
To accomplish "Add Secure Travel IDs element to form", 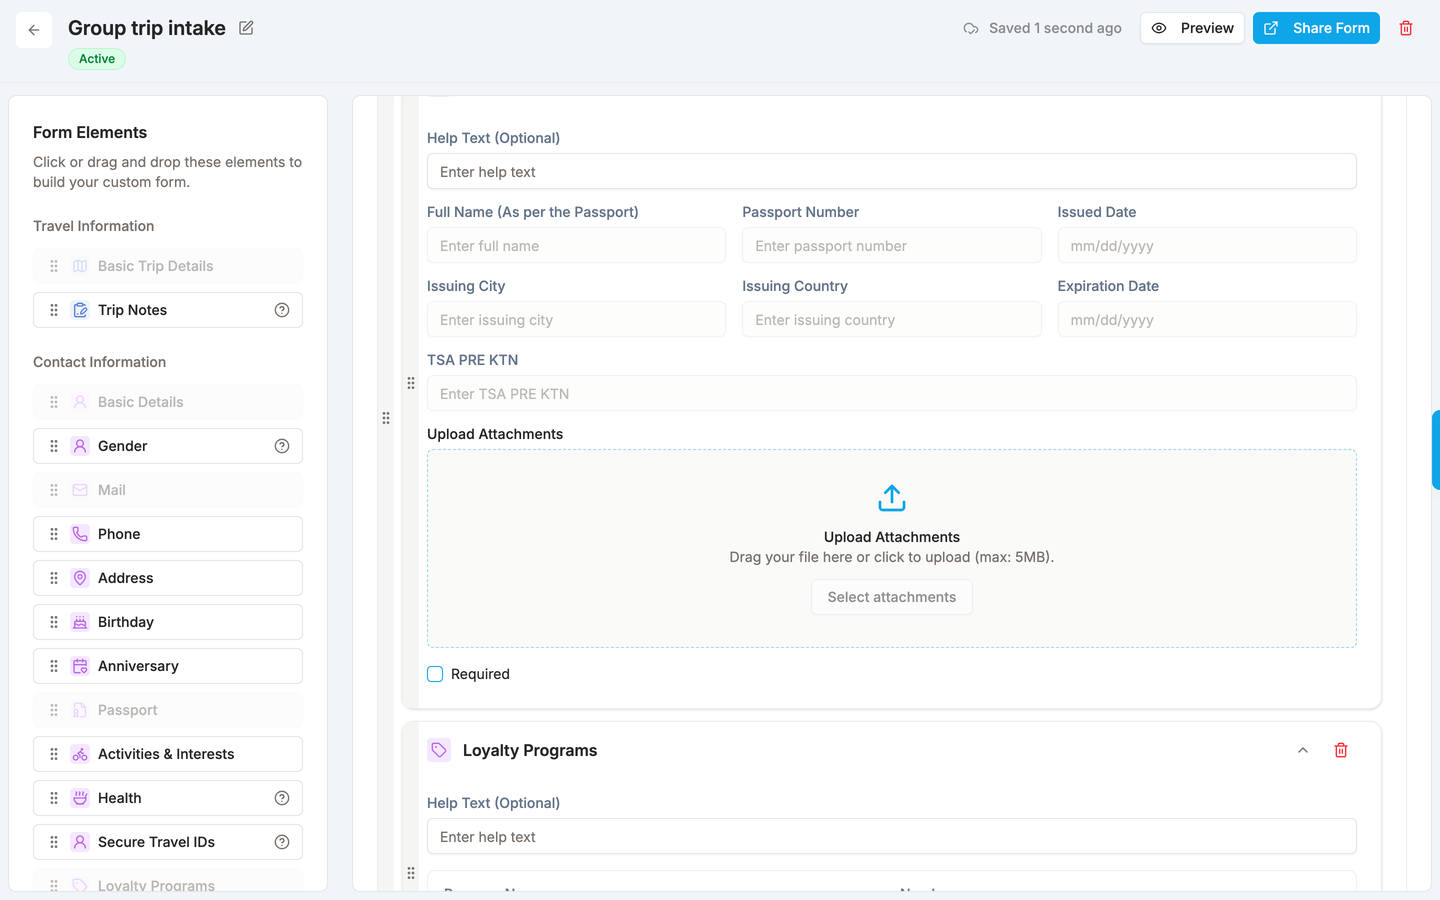I will pos(168,842).
